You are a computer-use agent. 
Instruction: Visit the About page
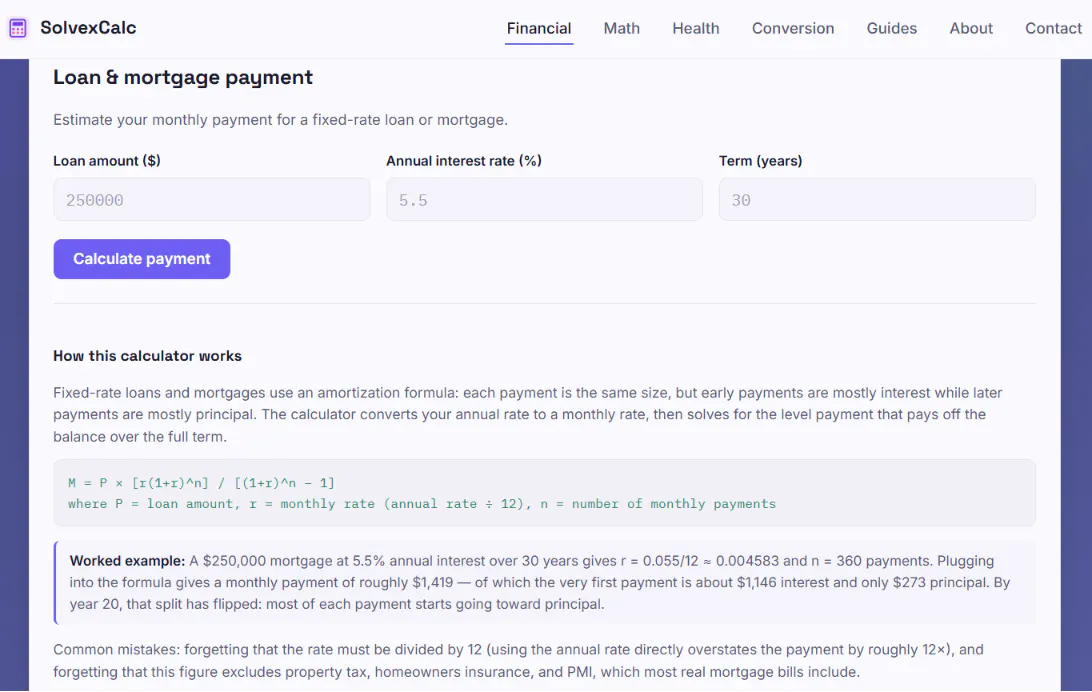tap(971, 29)
